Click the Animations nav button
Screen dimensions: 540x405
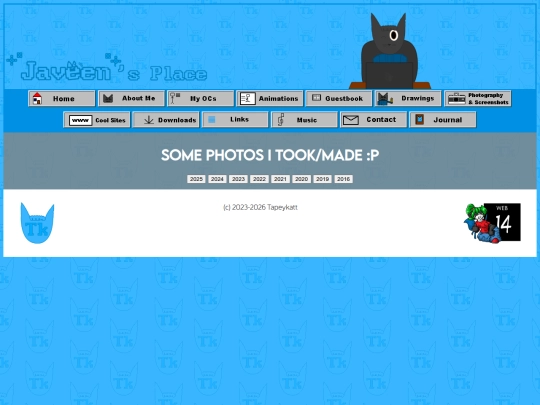pyautogui.click(x=270, y=98)
